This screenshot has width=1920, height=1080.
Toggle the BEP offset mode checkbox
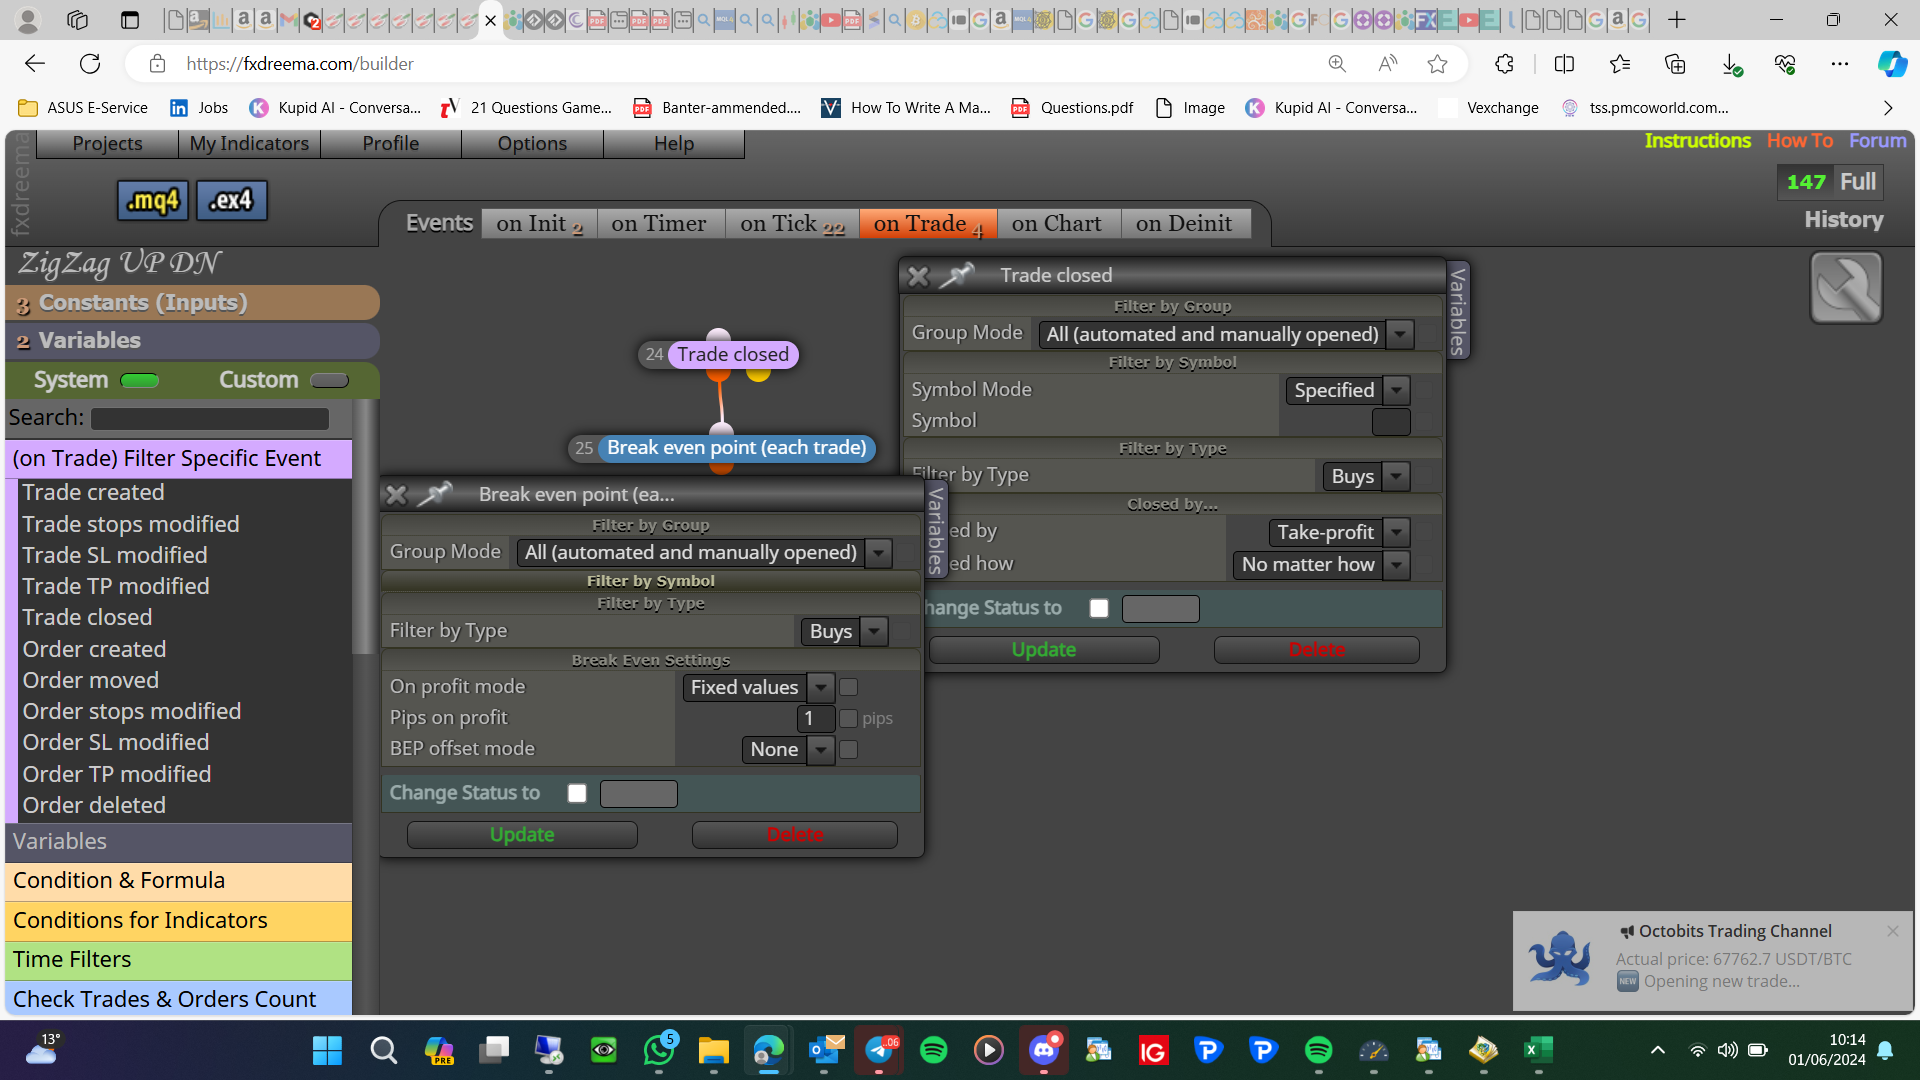point(849,749)
